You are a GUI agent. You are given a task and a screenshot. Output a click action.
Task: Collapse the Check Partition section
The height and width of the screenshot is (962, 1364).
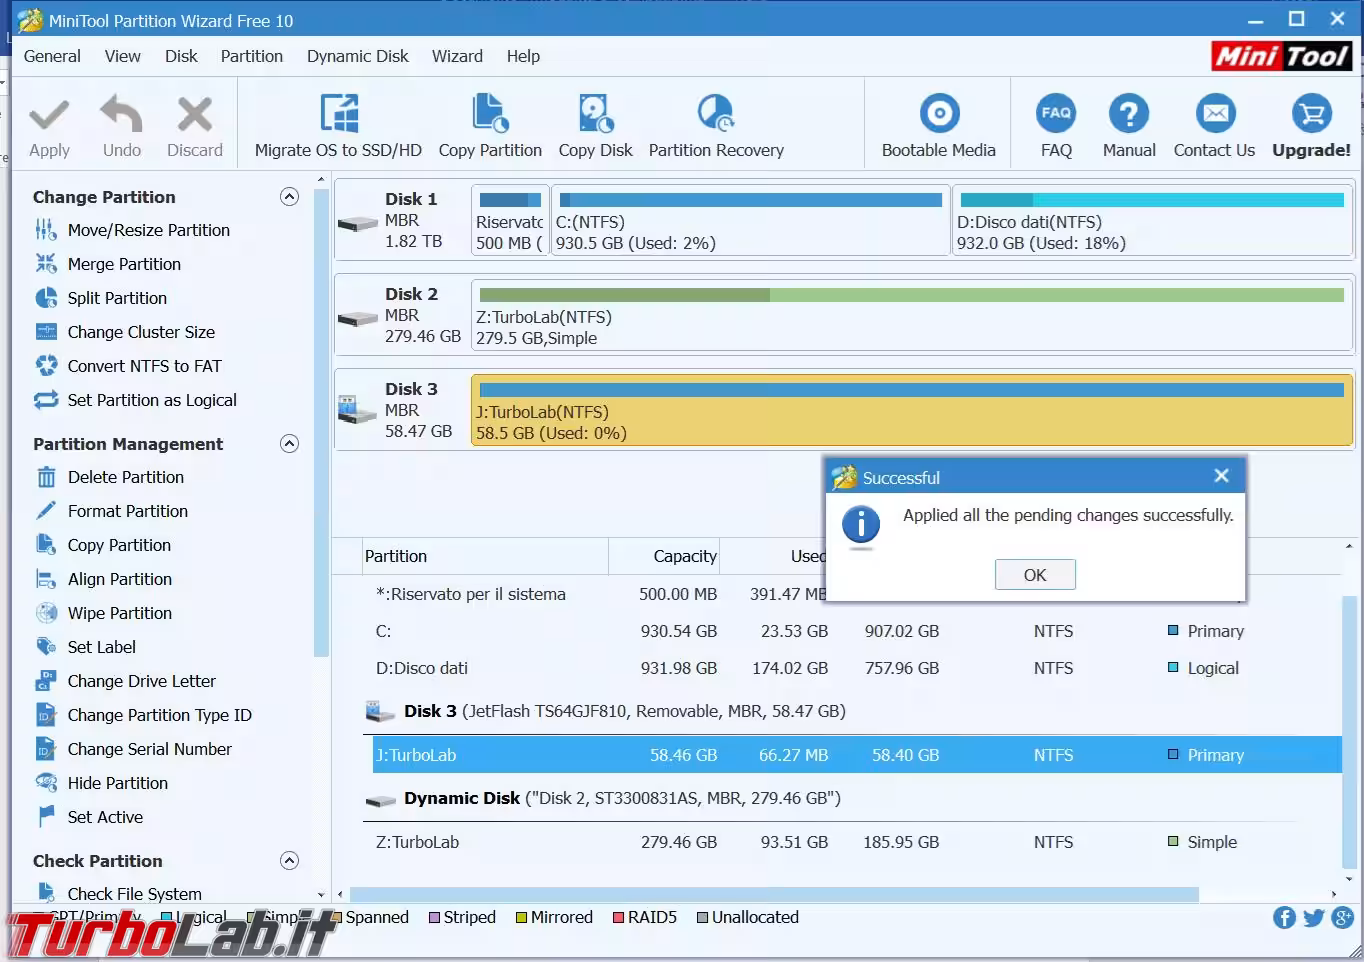click(x=289, y=861)
